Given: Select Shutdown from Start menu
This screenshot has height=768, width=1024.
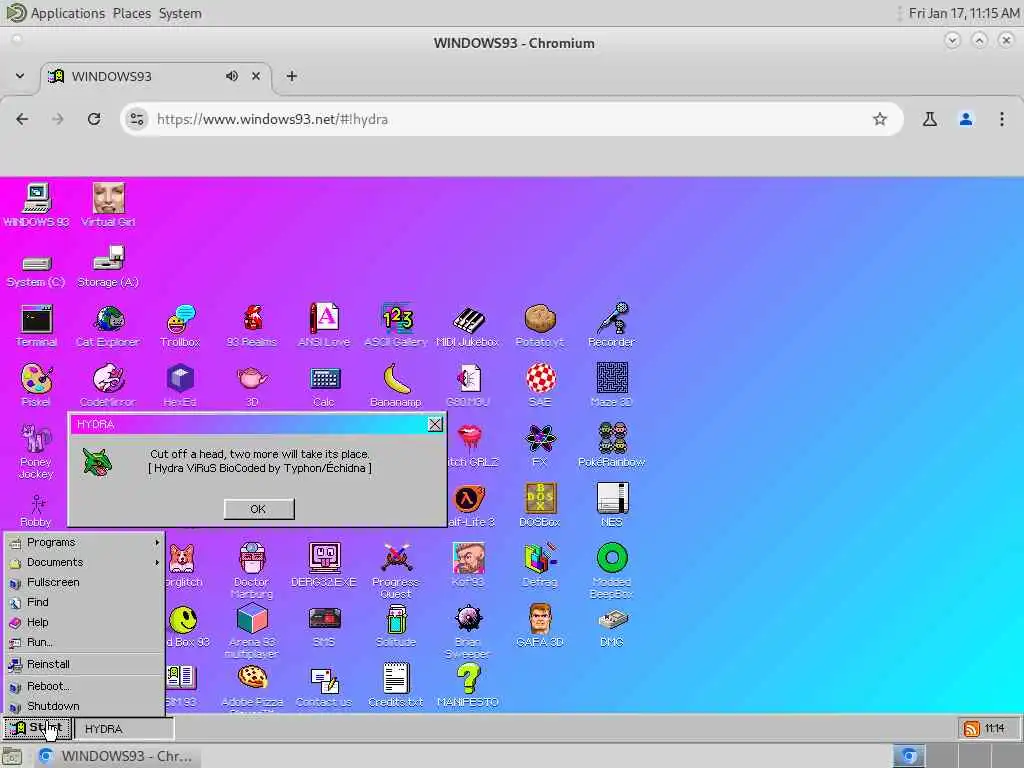Looking at the screenshot, I should tap(84, 707).
